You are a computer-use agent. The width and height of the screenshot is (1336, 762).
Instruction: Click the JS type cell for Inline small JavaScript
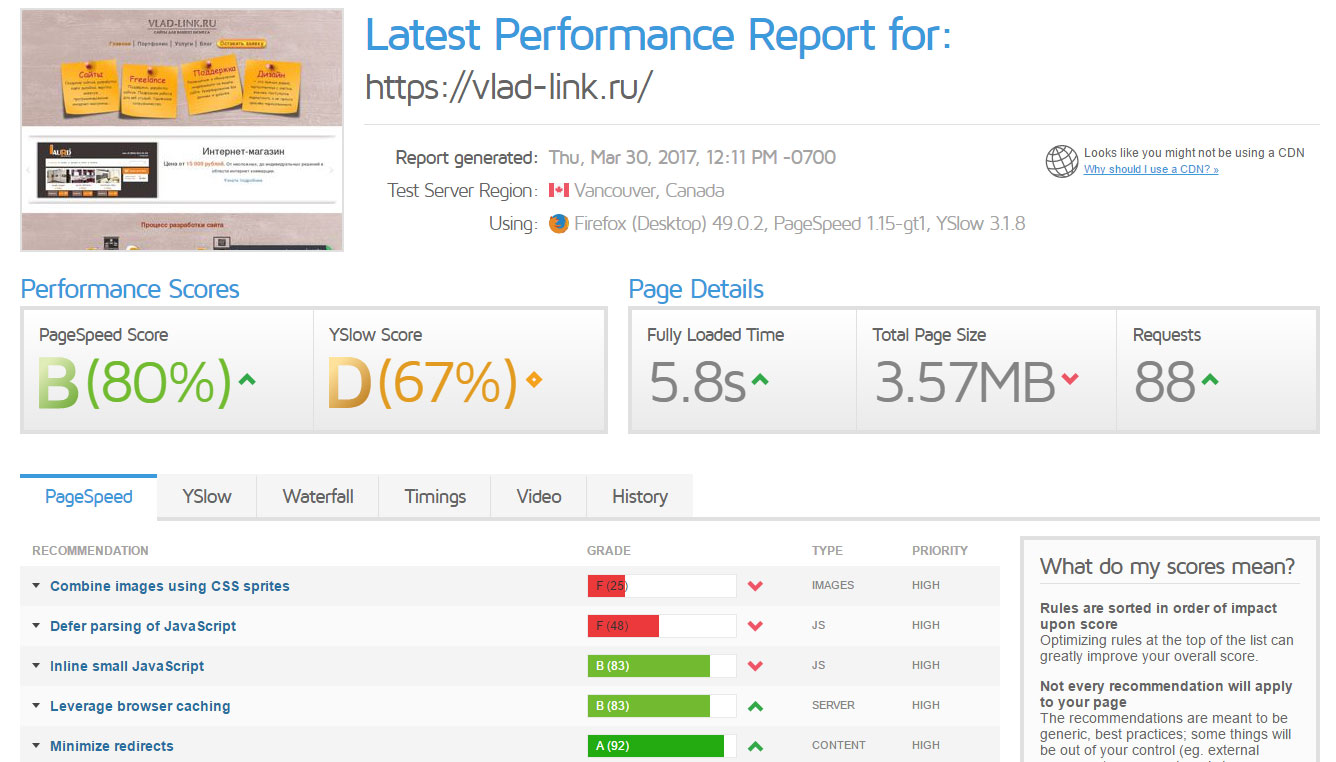click(x=819, y=666)
